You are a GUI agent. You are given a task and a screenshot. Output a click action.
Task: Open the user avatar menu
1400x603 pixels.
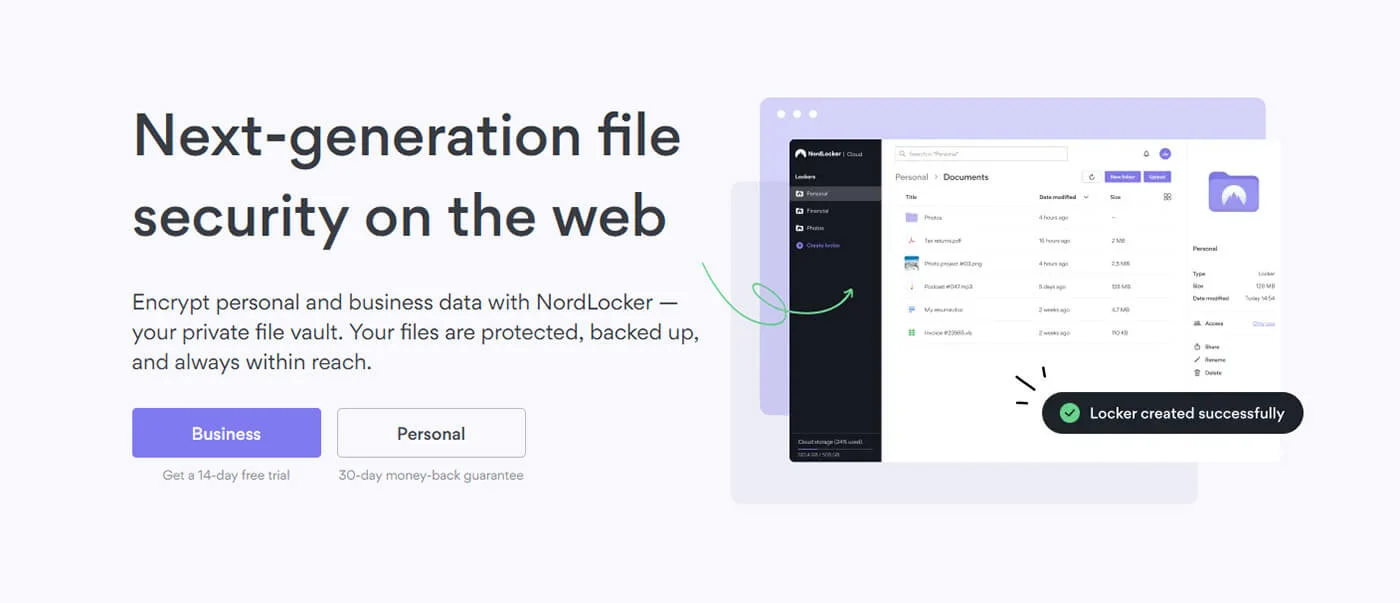1165,154
